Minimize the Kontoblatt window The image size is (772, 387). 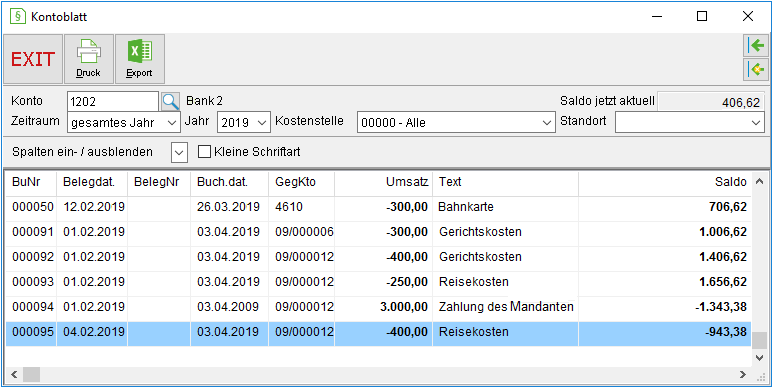[x=657, y=16]
